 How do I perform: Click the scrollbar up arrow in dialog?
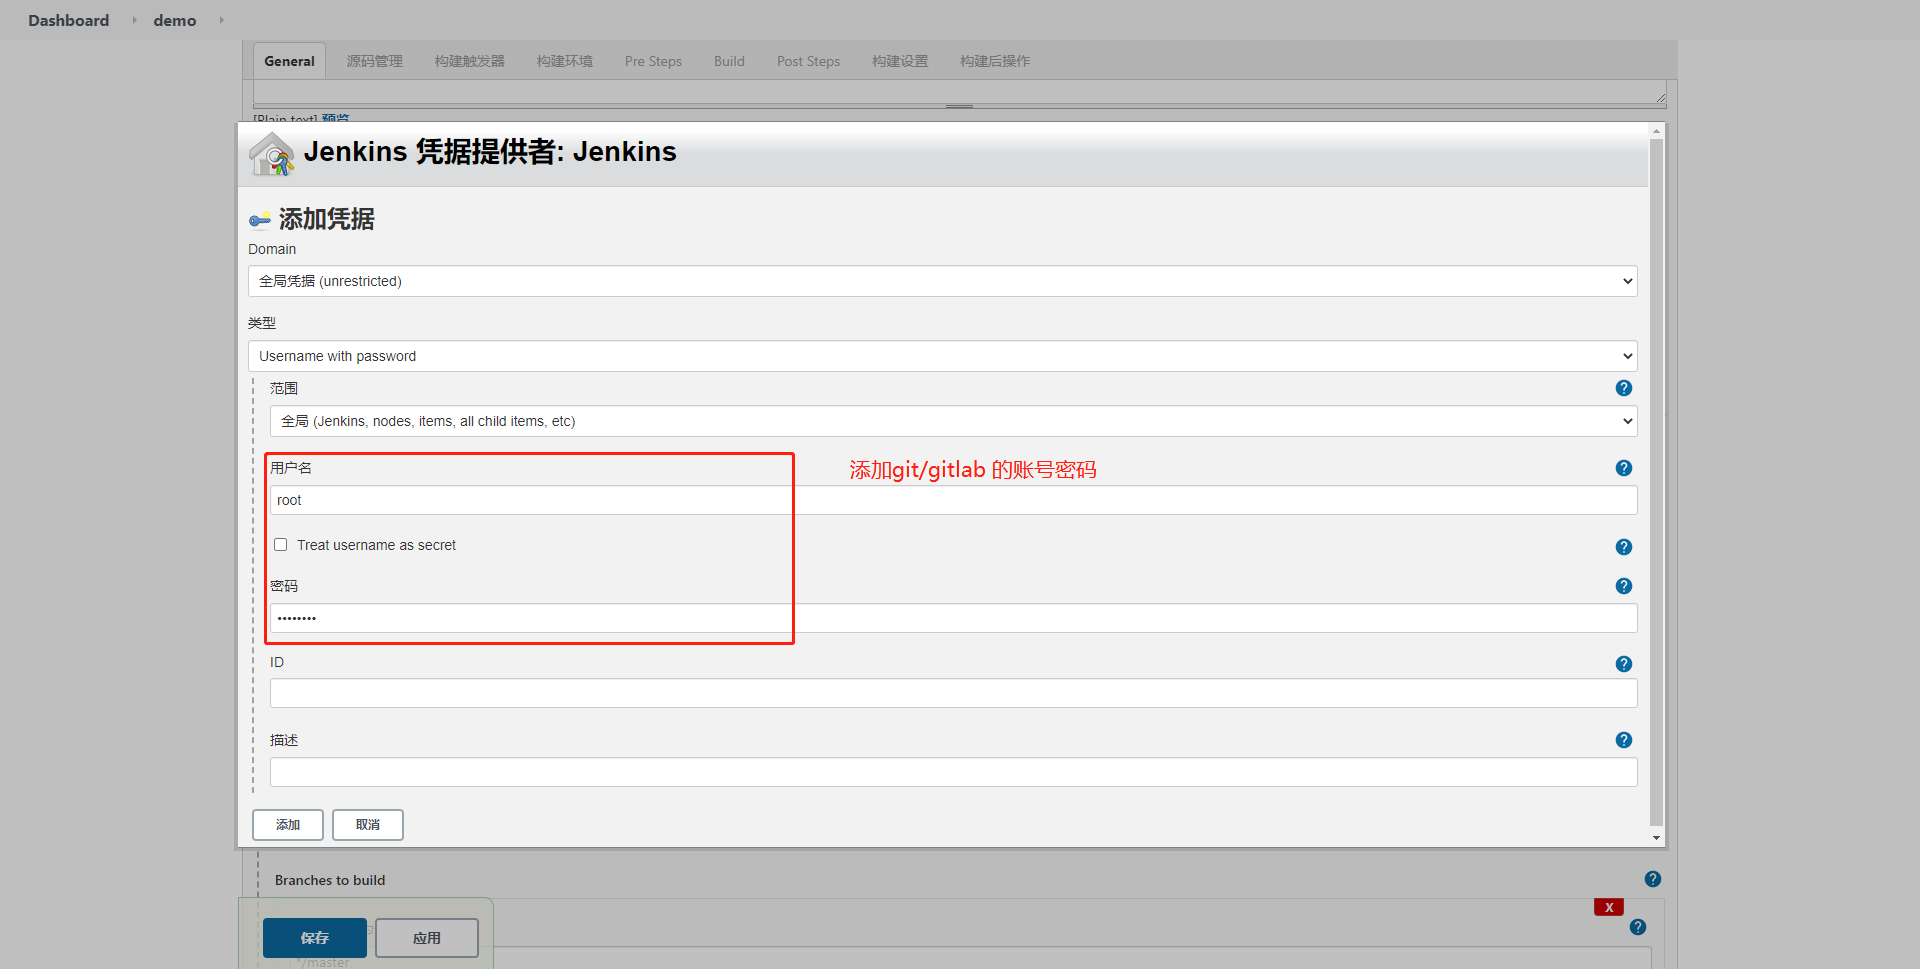tap(1656, 131)
